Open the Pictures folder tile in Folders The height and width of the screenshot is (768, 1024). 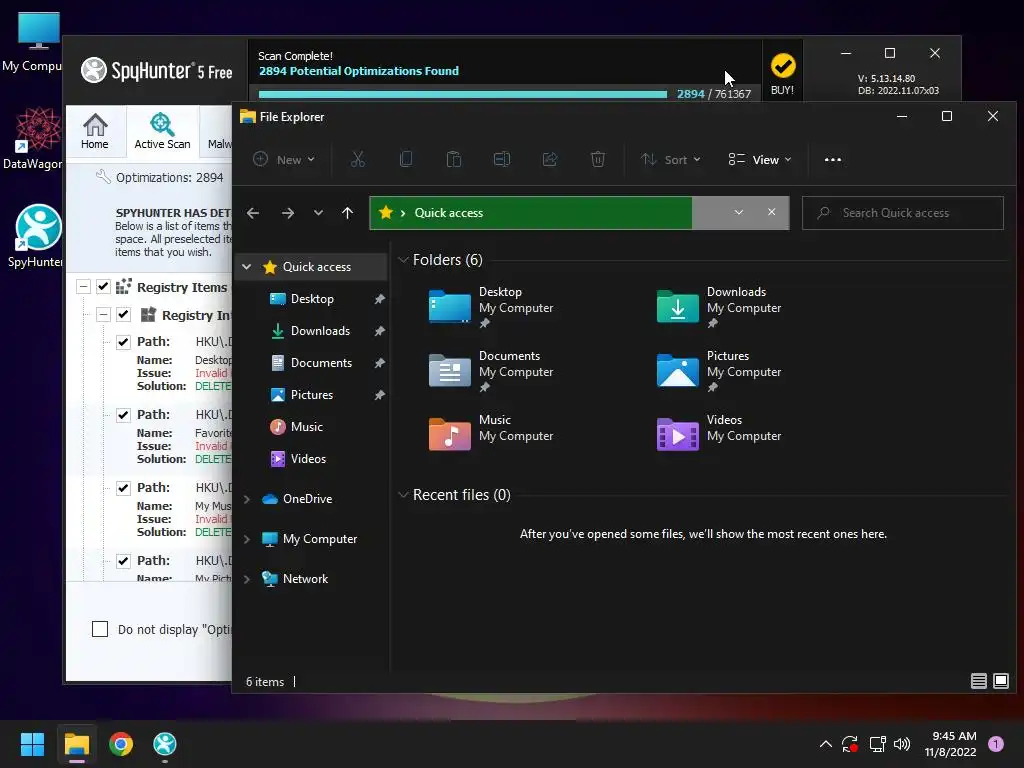point(719,371)
